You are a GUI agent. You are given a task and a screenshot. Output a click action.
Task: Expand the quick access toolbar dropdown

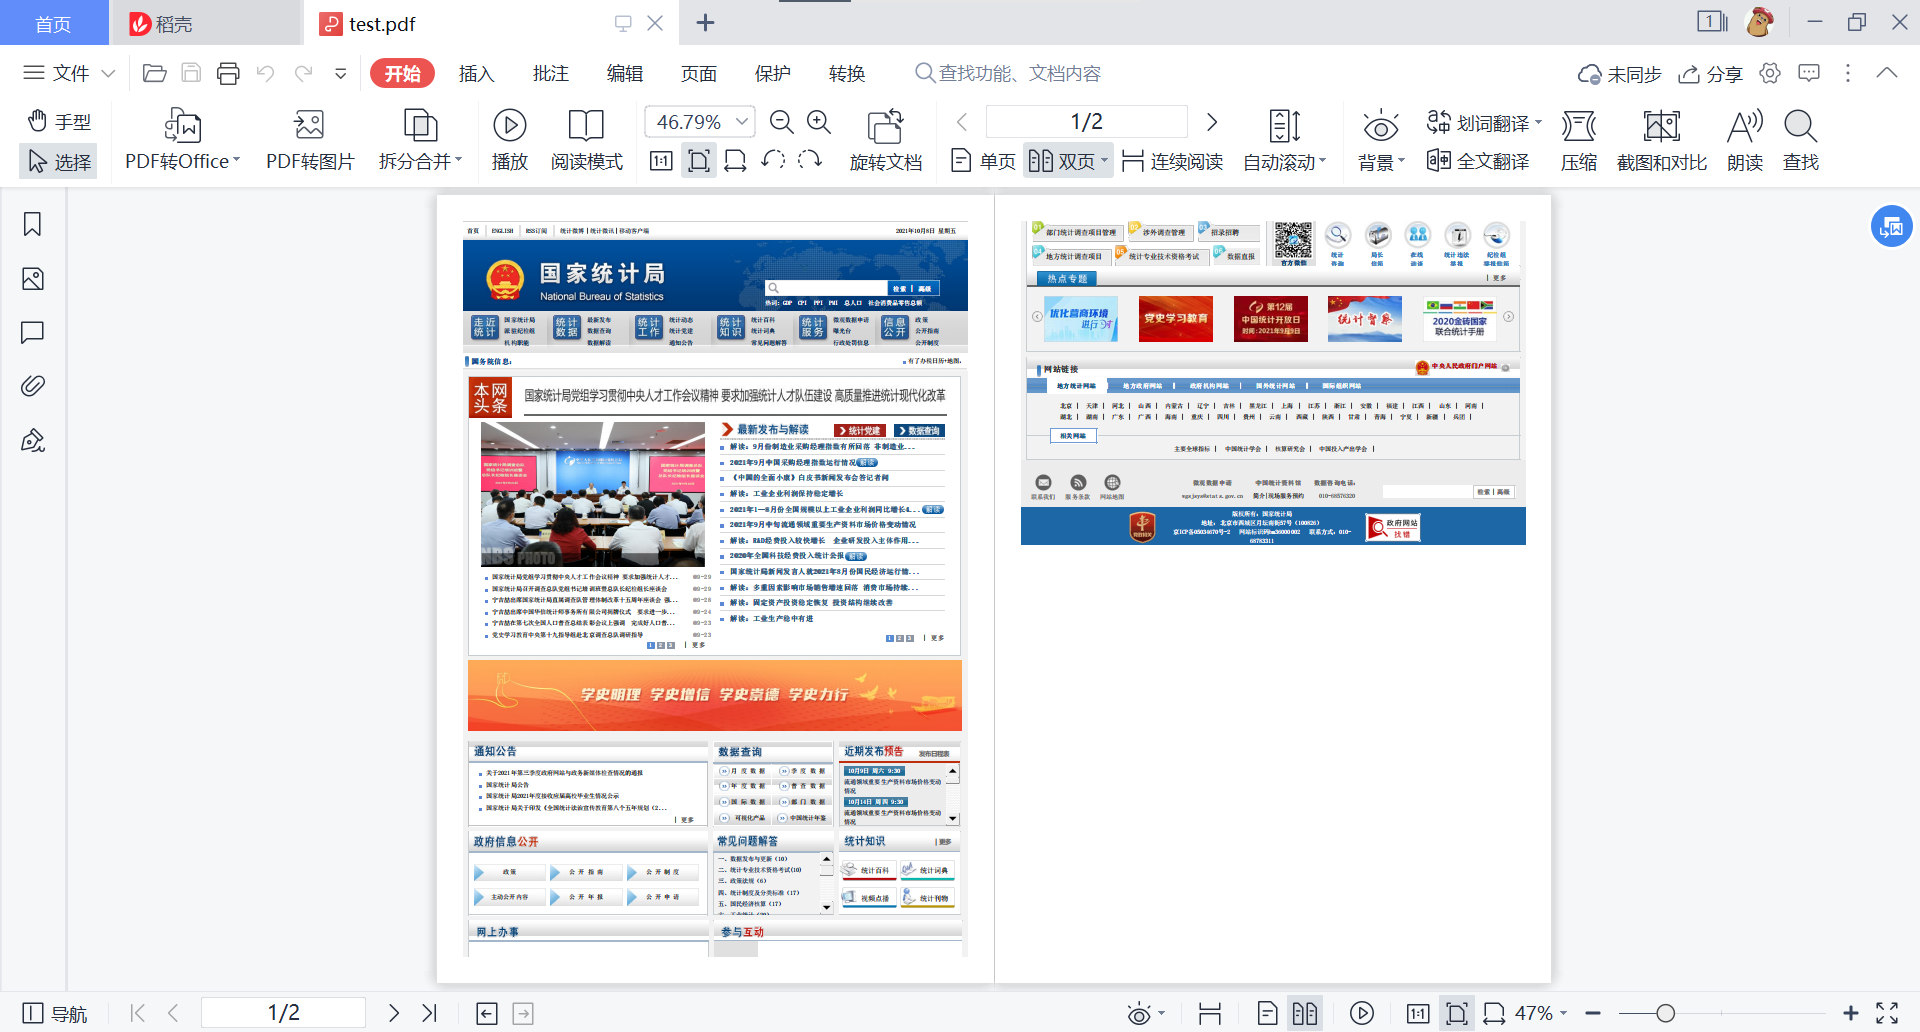pyautogui.click(x=340, y=73)
